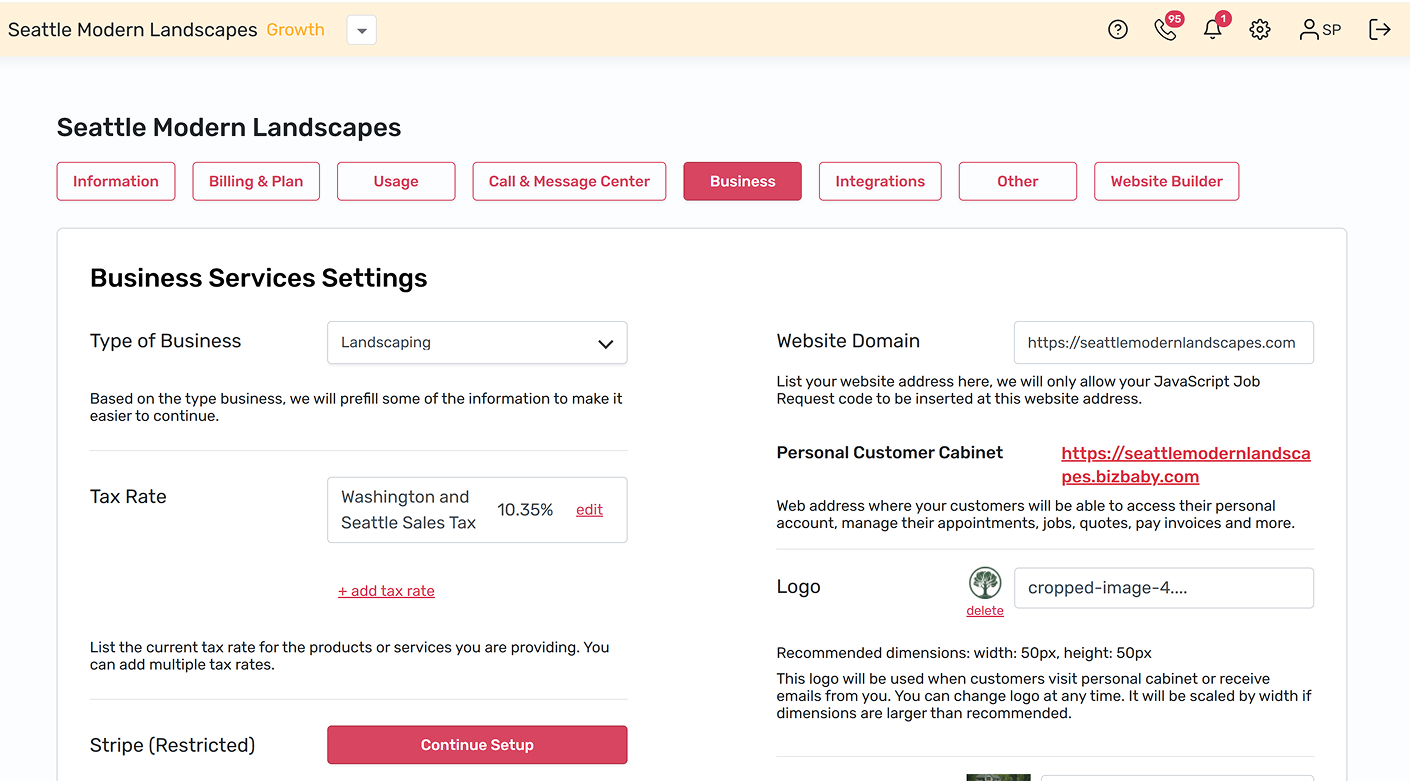The image size is (1410, 781).
Task: Click the Website Domain input field
Action: pos(1164,342)
